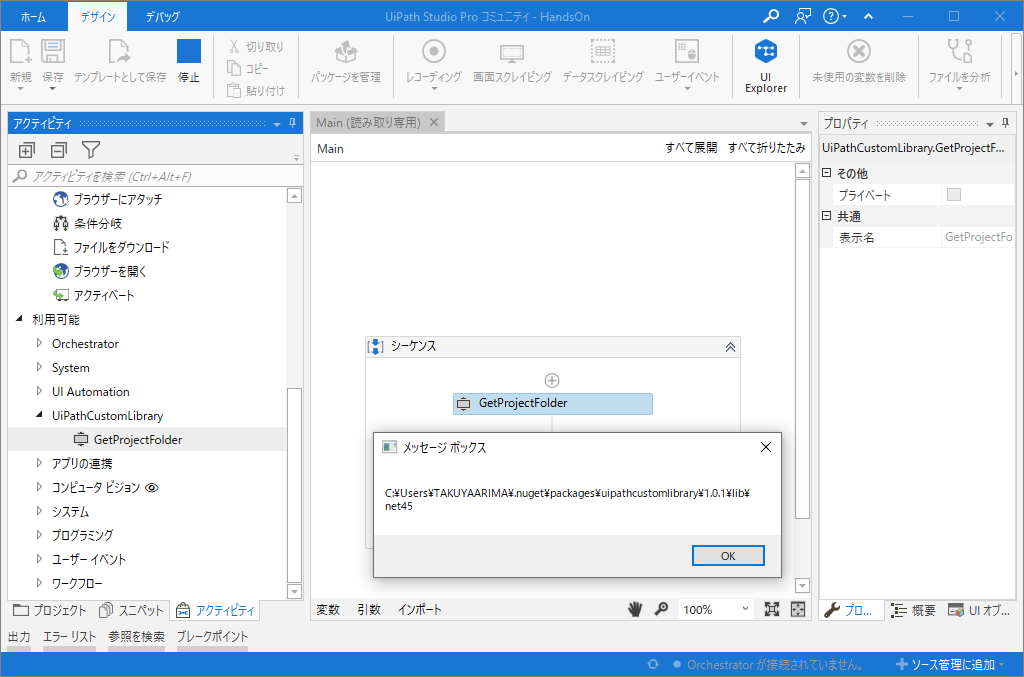Collapse the 共通 property group
Viewport: 1024px width, 677px height.
[826, 216]
